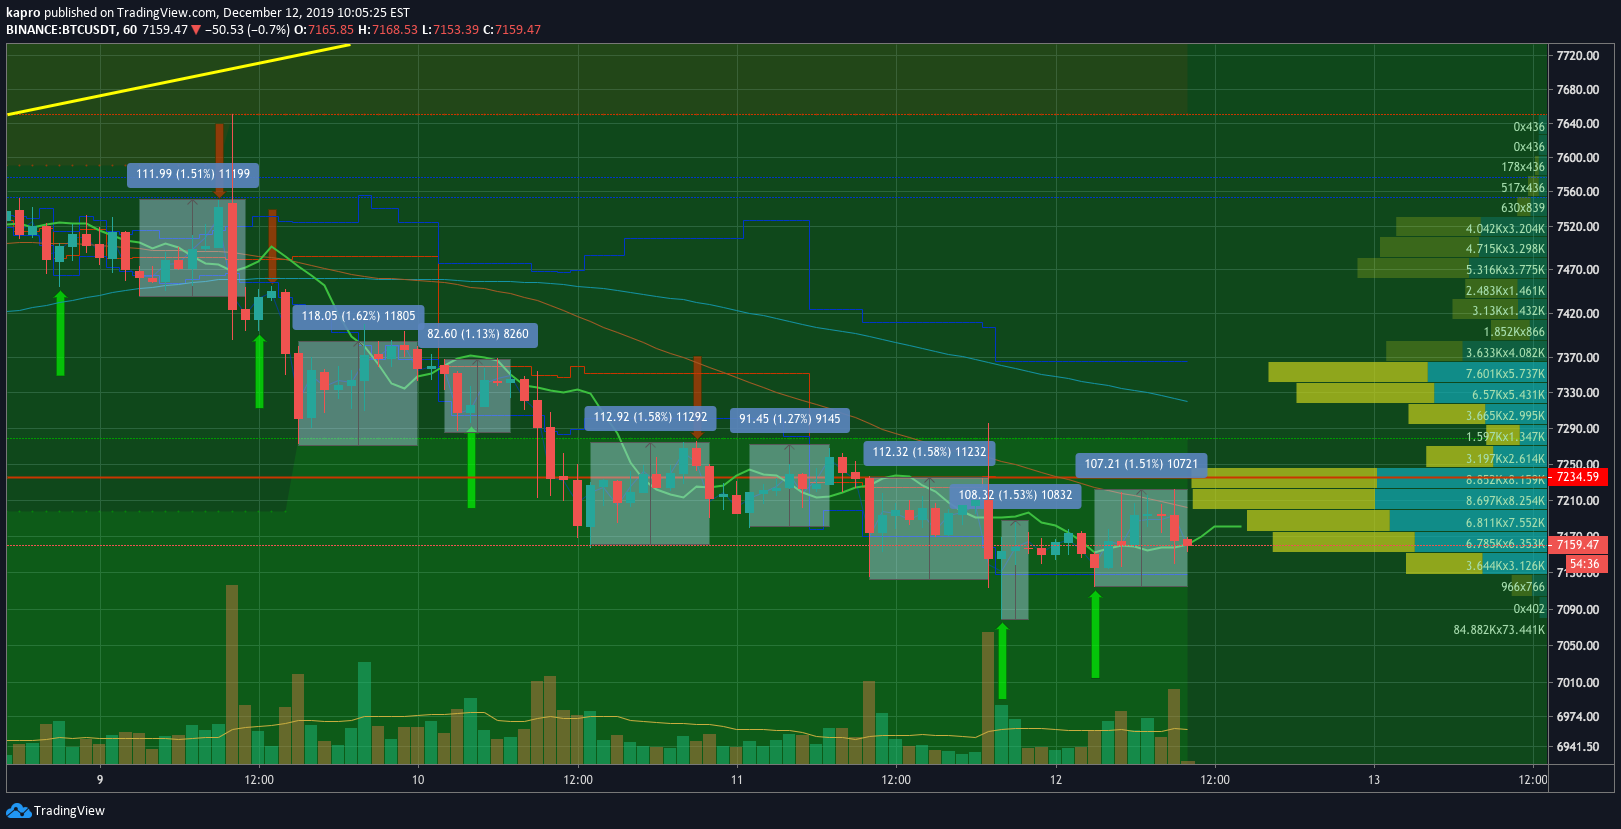
Task: Select the '112.32 (1.58%) 11232' measurement label
Action: (929, 452)
